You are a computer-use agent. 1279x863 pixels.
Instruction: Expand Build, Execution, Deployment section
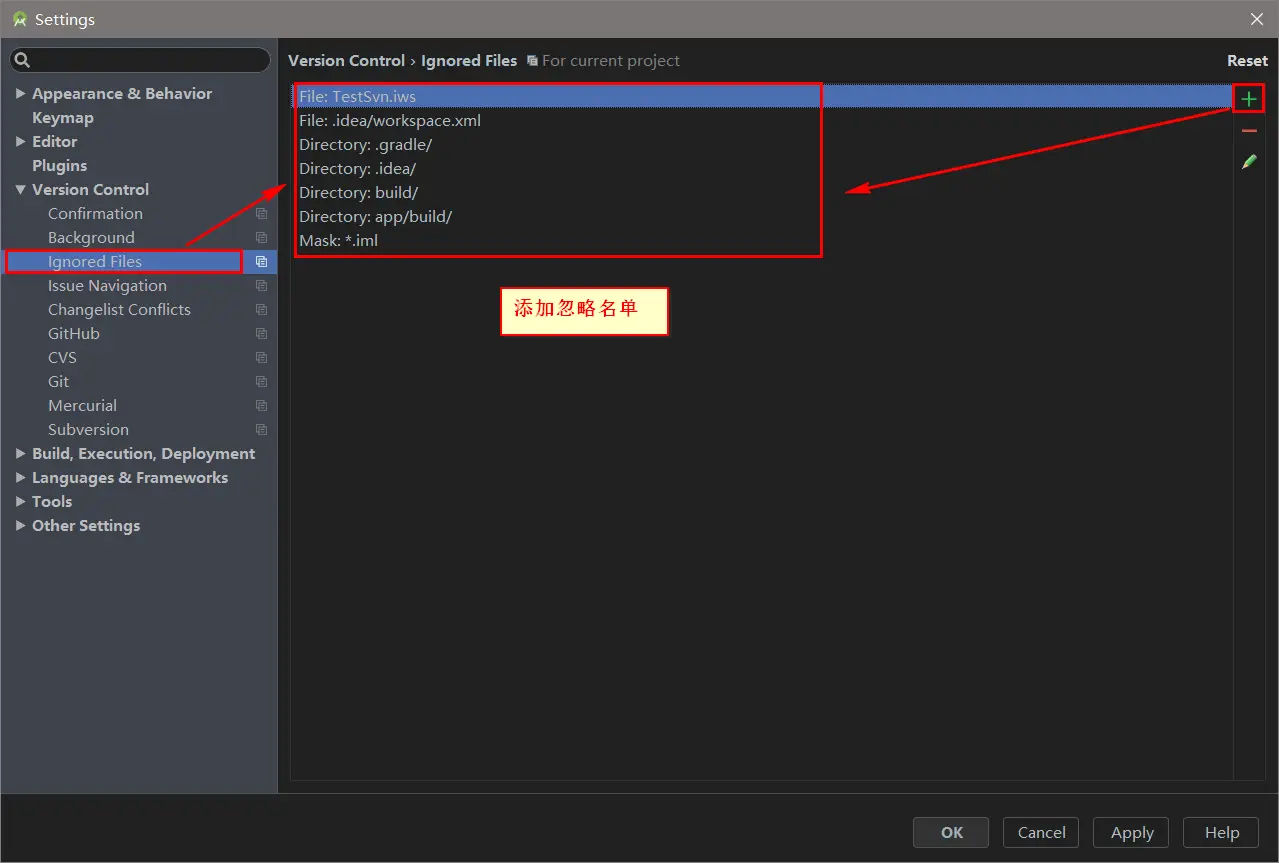(21, 453)
